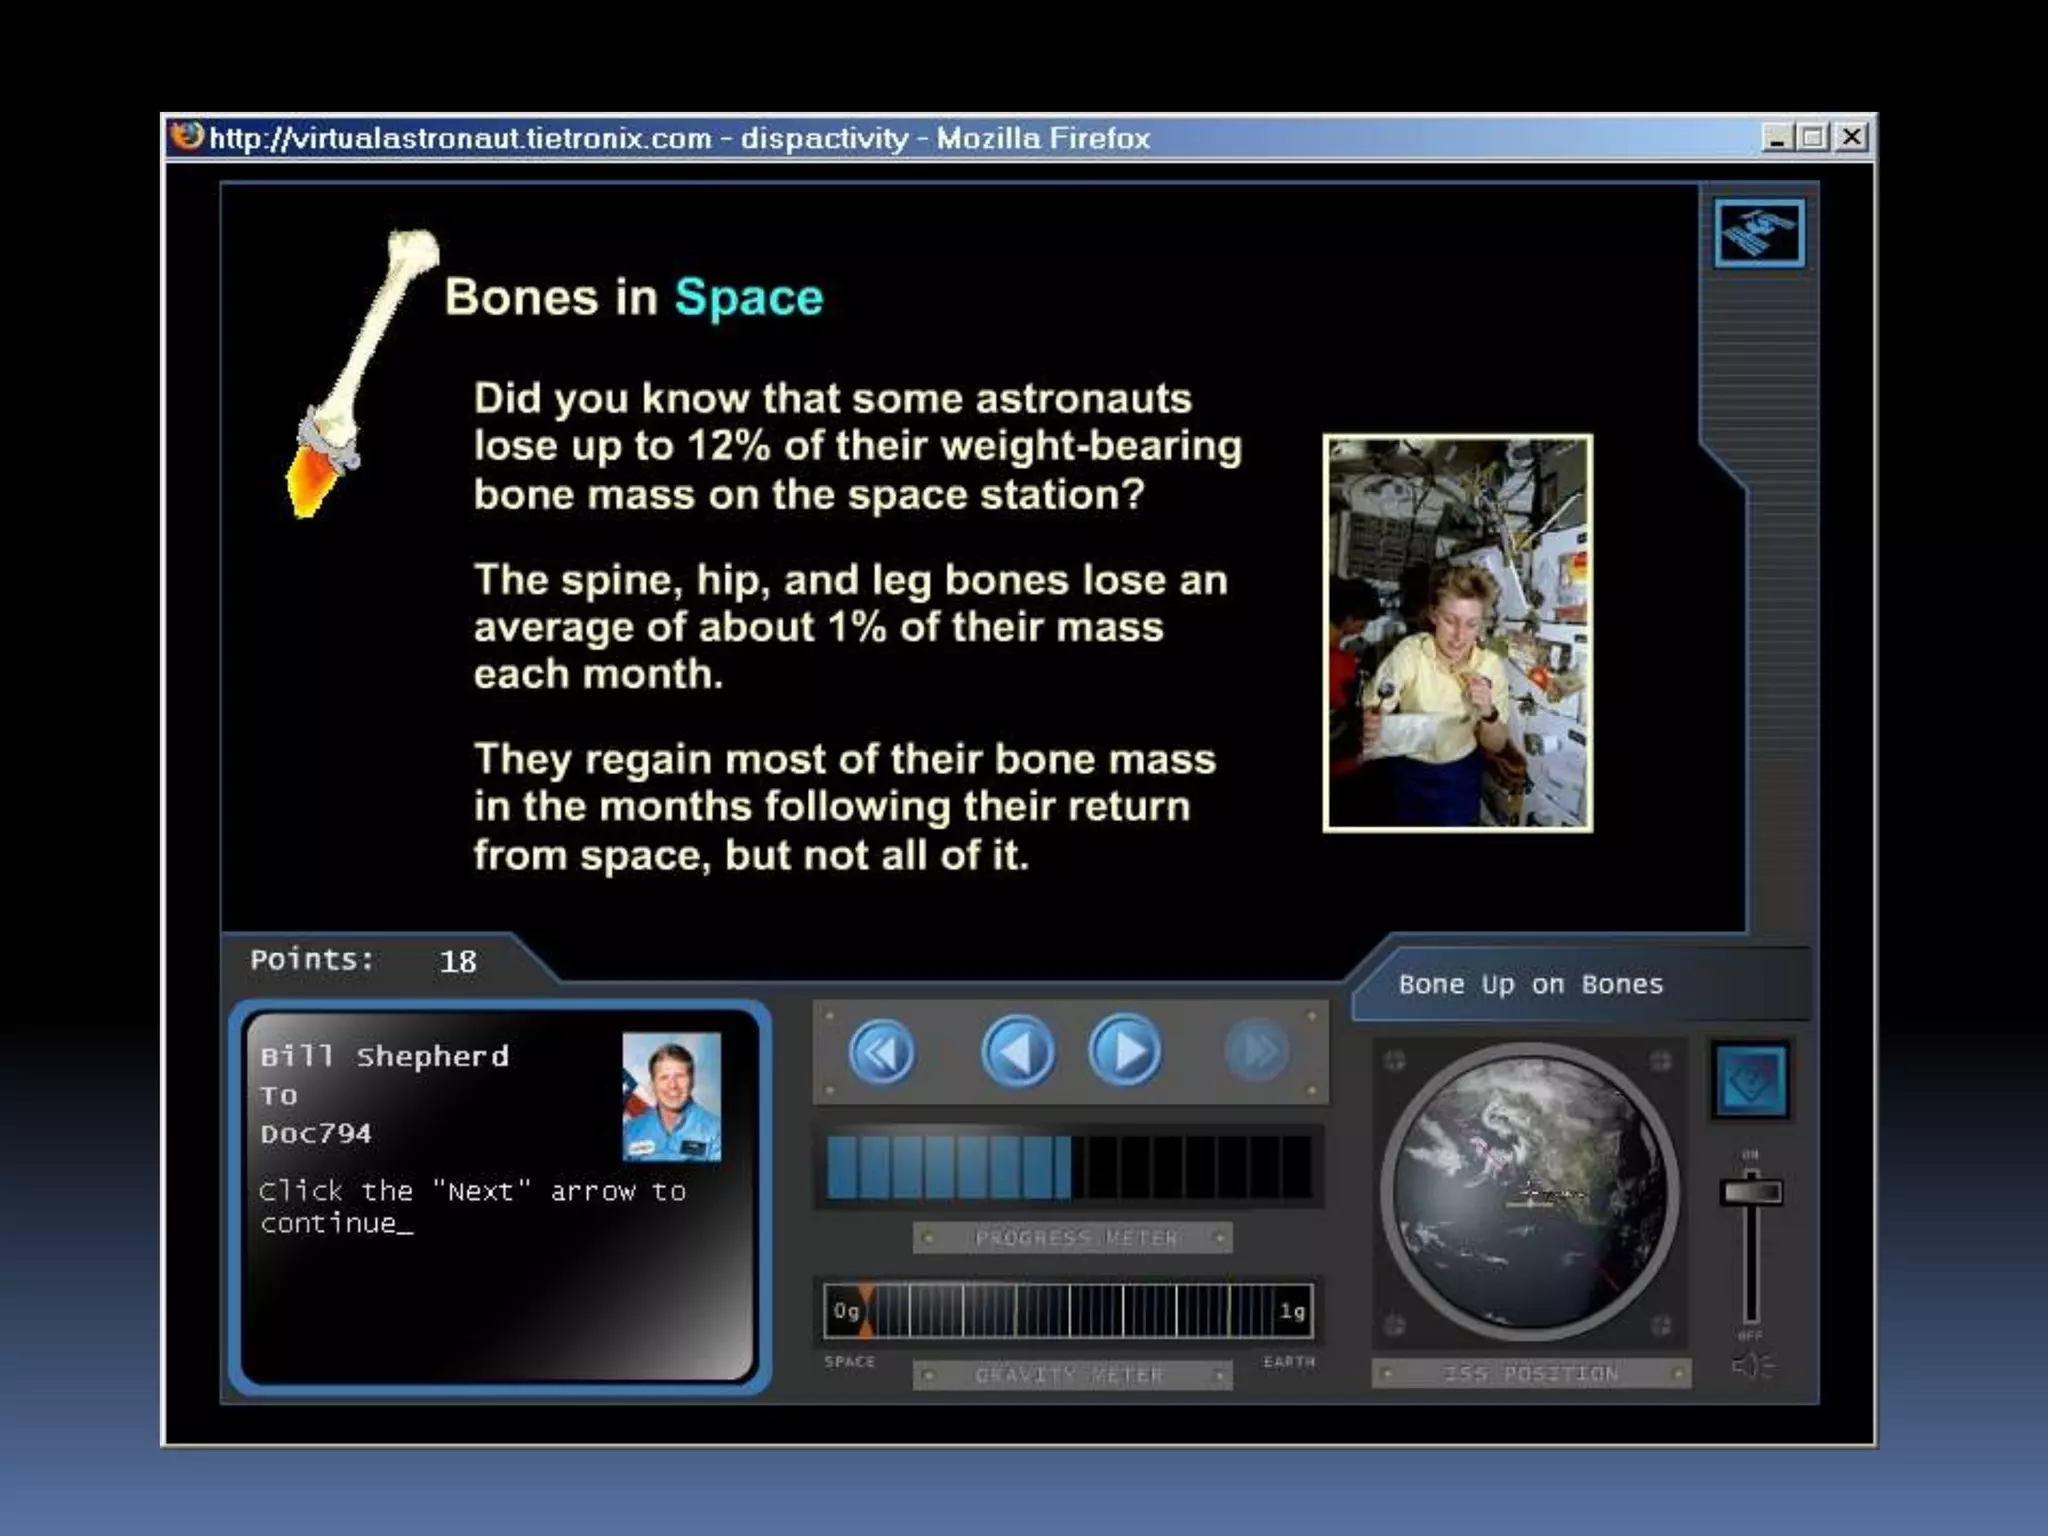This screenshot has width=2048, height=1536.
Task: Click the astronaut photo thumbnail
Action: point(1458,633)
